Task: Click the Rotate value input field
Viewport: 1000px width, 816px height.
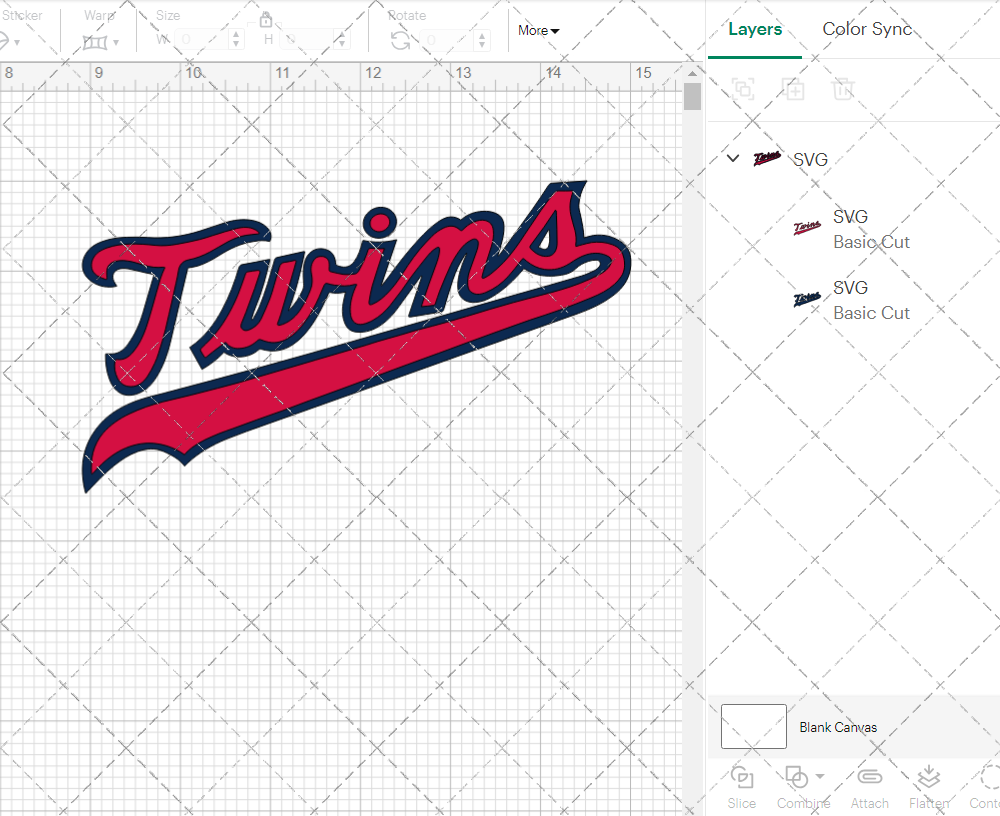Action: [447, 40]
